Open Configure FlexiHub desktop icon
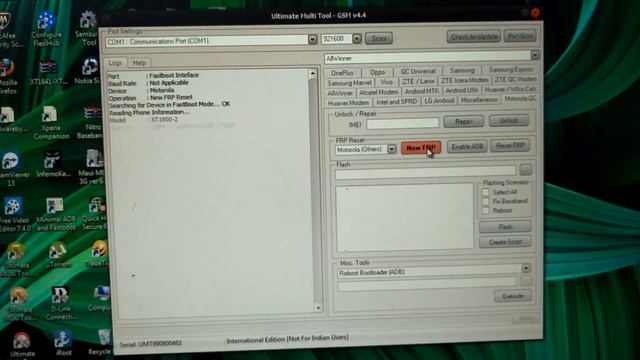 [46, 29]
